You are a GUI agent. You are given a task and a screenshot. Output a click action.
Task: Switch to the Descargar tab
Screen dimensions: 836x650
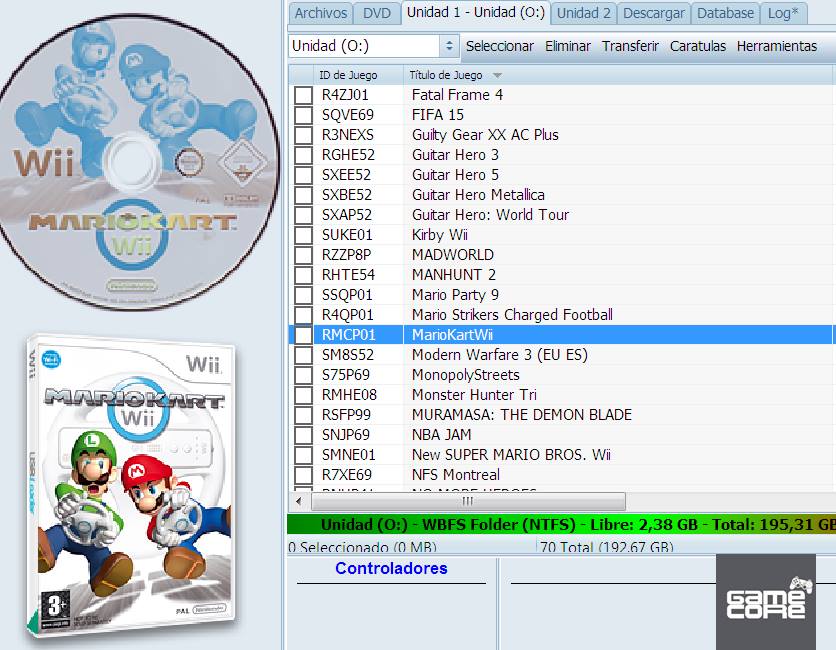point(654,13)
